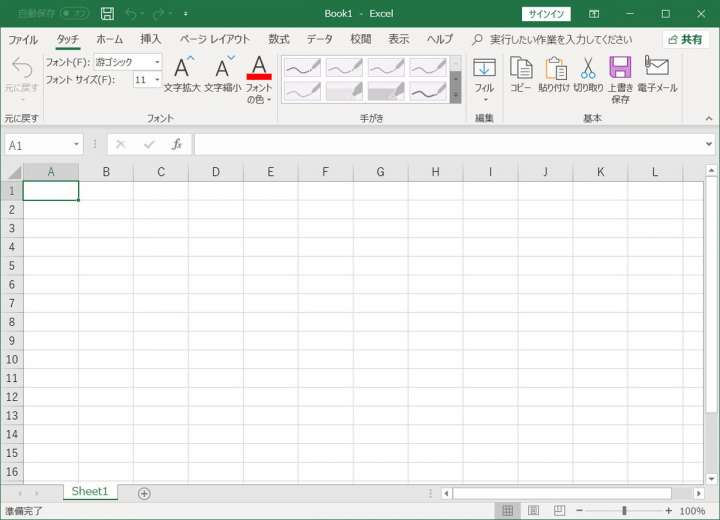This screenshot has height=520, width=720.
Task: Click the 共有 share button
Action: [686, 40]
